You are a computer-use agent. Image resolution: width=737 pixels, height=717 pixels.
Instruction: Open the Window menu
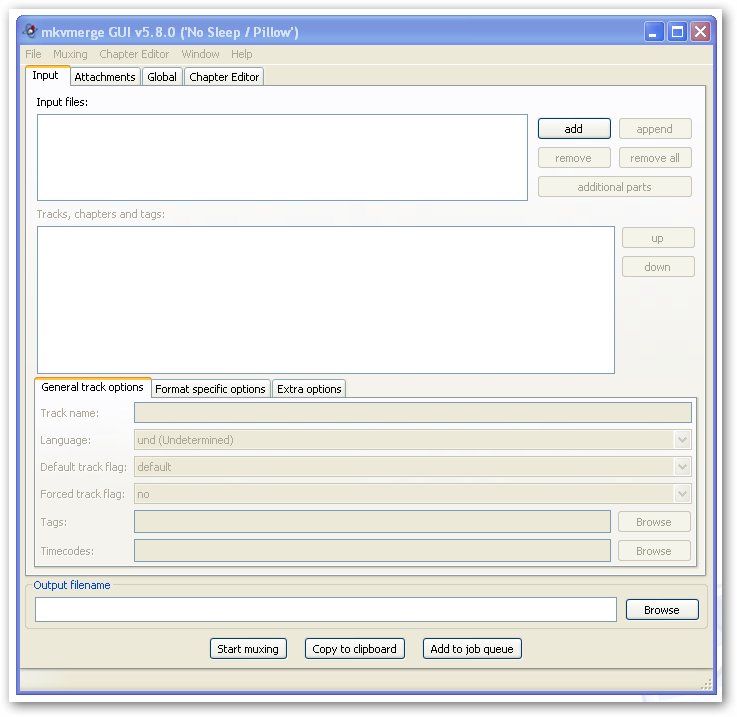coord(200,54)
